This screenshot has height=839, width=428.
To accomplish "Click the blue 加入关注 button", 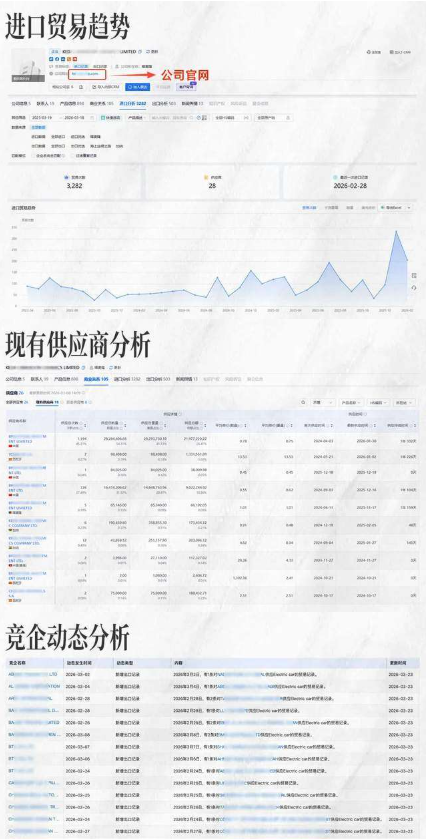I will 137,87.
